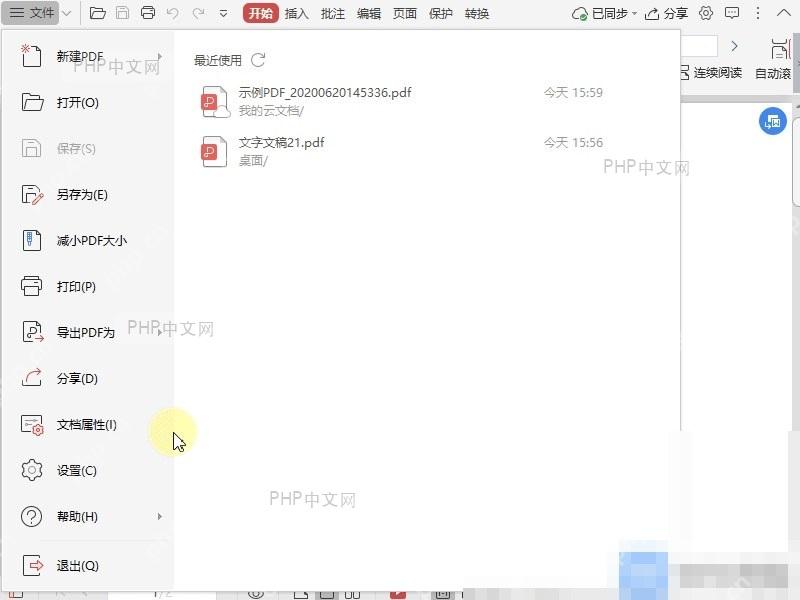Open the 帮助(H) menu item

click(88, 516)
